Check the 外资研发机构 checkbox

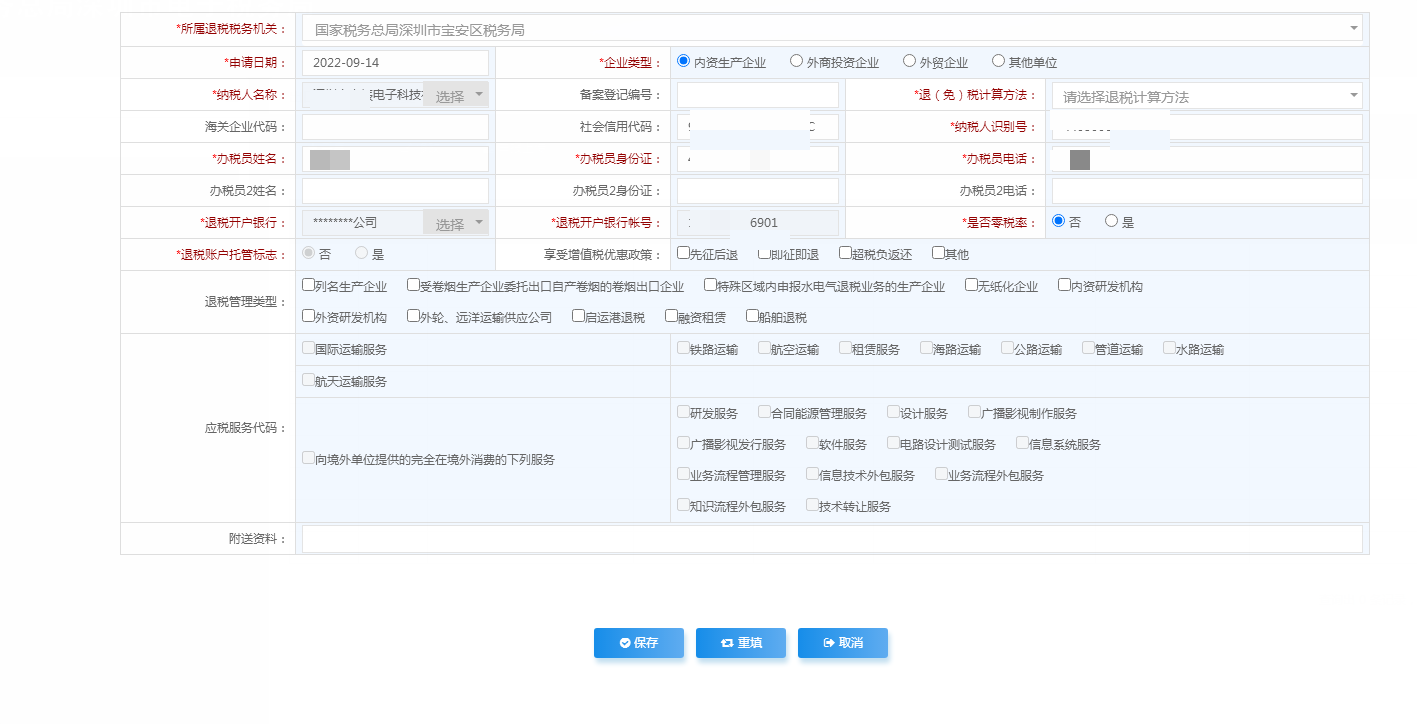point(308,316)
